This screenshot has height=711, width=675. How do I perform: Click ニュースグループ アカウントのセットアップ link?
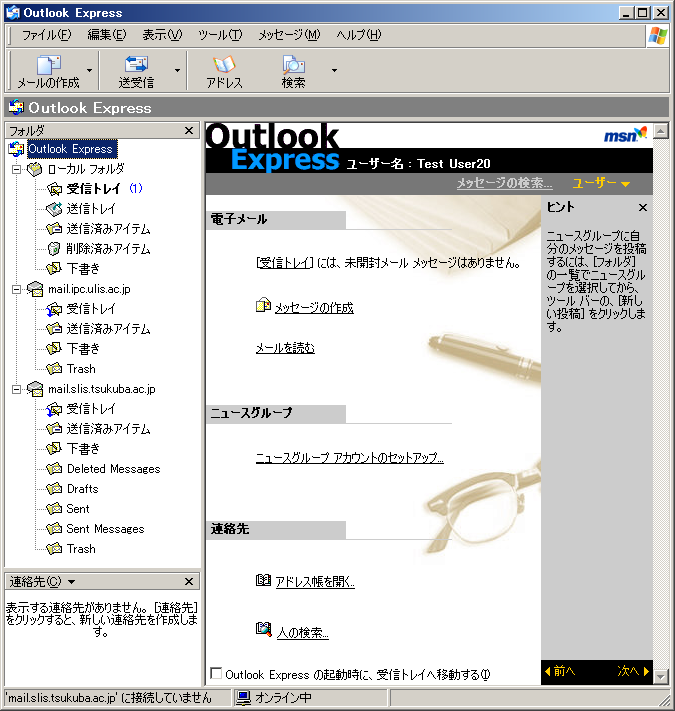(x=350, y=458)
